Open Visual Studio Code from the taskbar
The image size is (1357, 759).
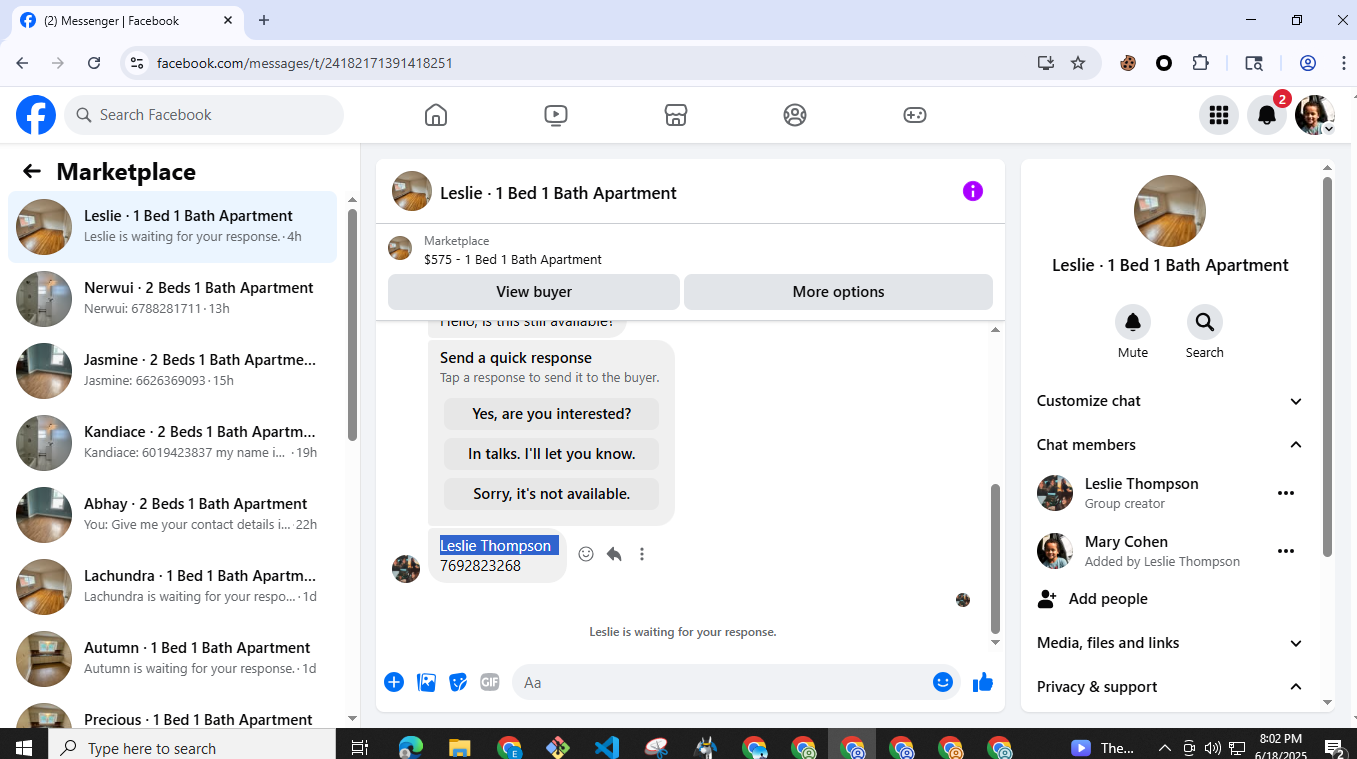[x=607, y=747]
